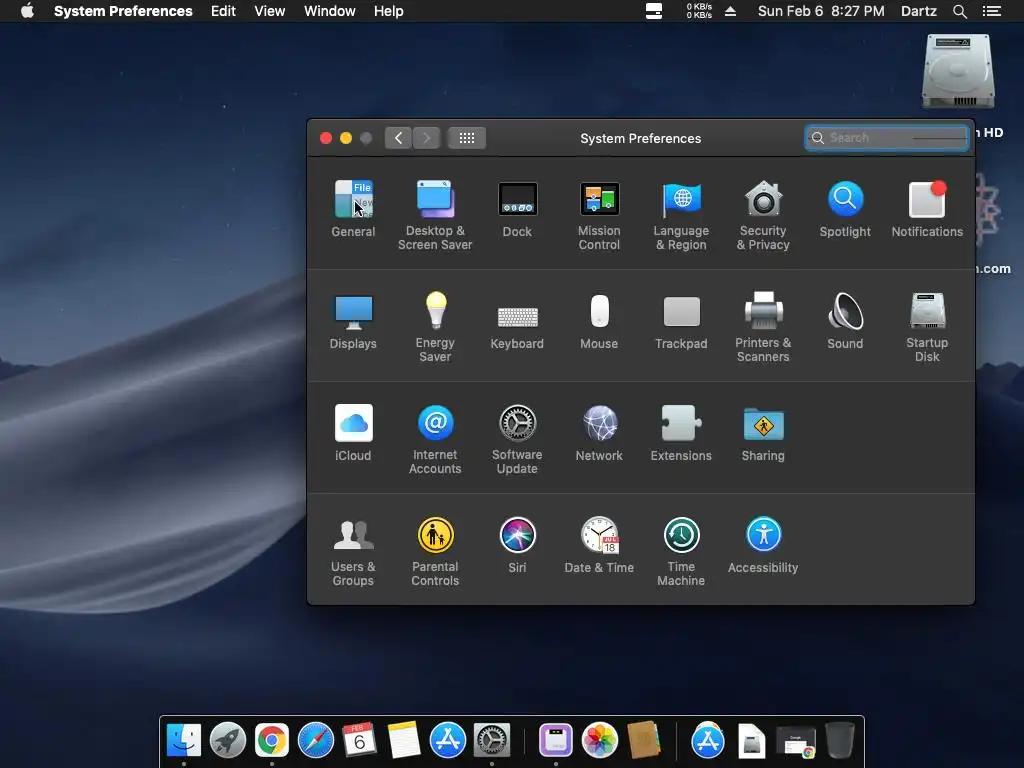Click the date and time in menu bar
Screen dimensions: 1024x768
[821, 11]
